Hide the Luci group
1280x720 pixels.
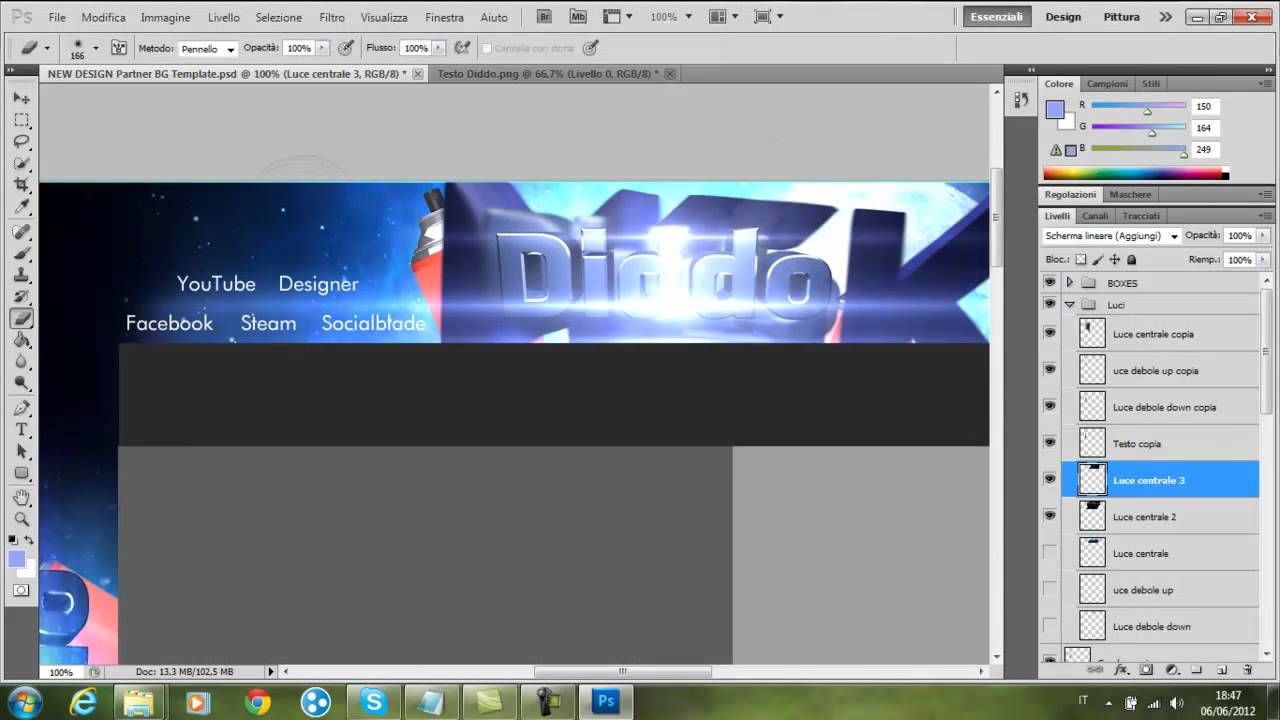[x=1049, y=304]
